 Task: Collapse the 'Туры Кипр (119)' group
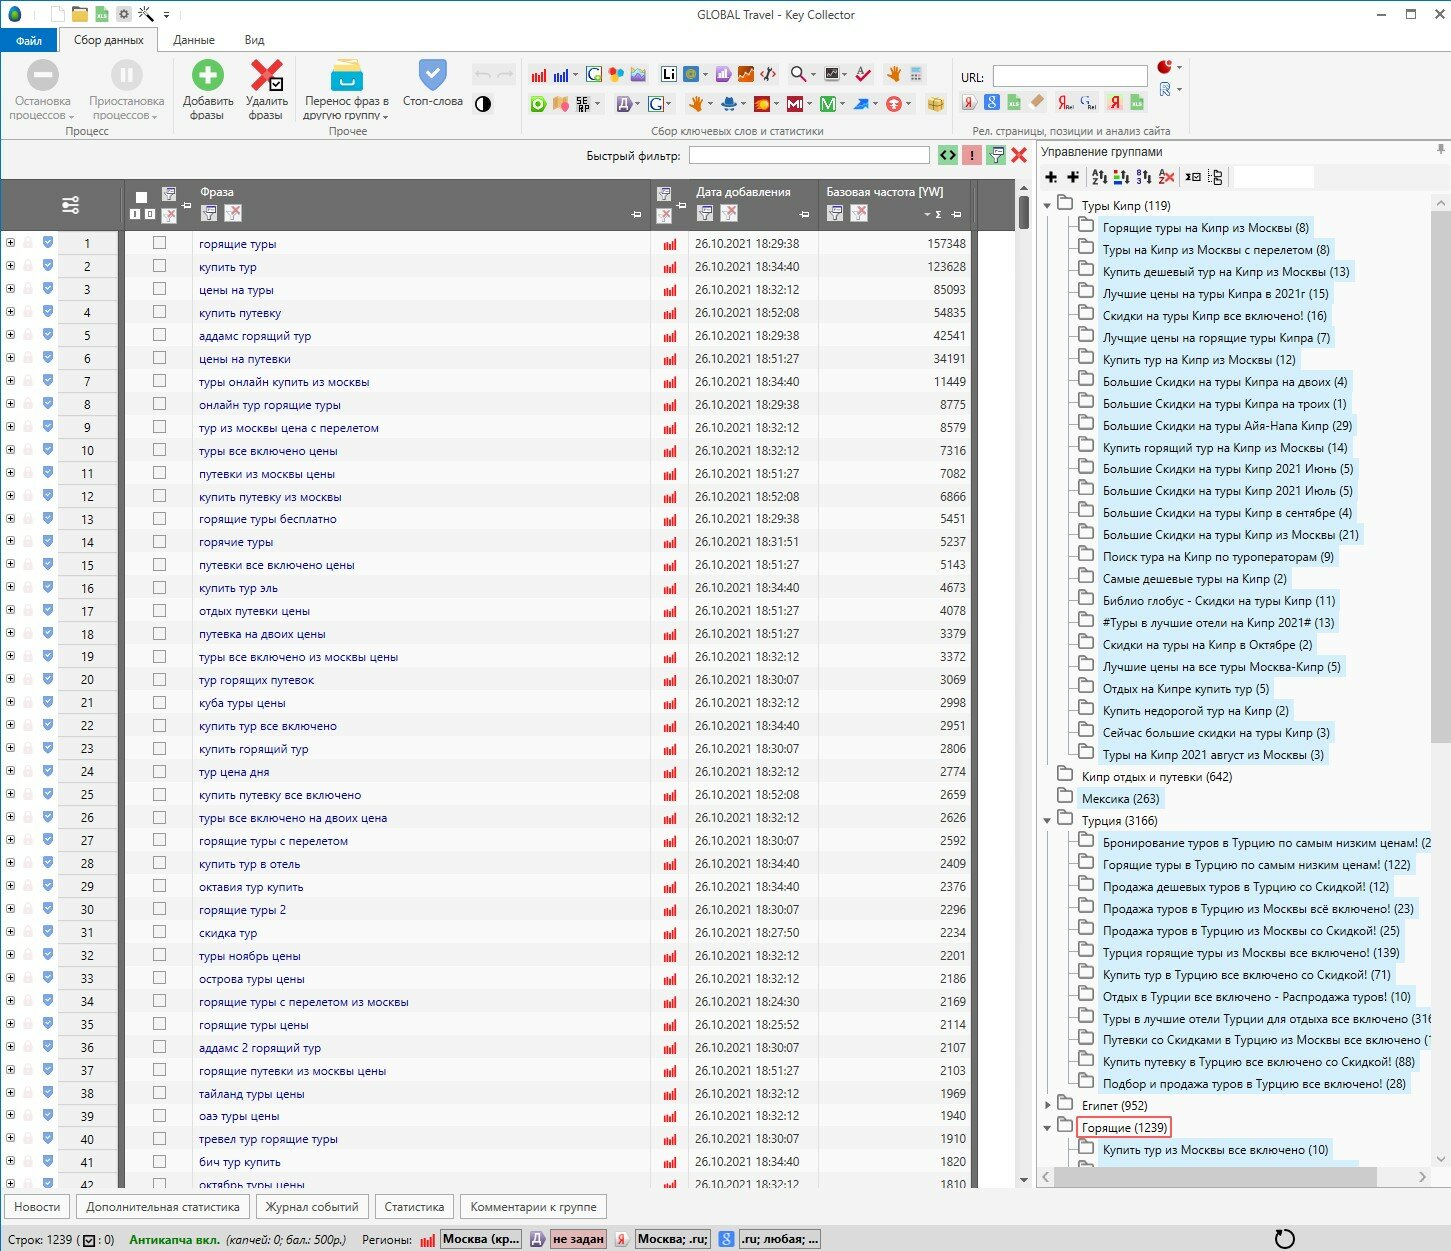coord(1048,205)
